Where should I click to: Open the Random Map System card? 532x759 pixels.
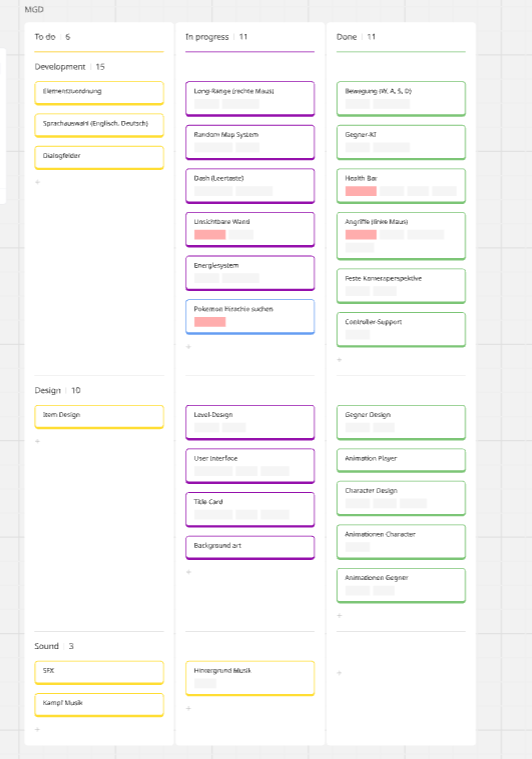[x=250, y=142]
